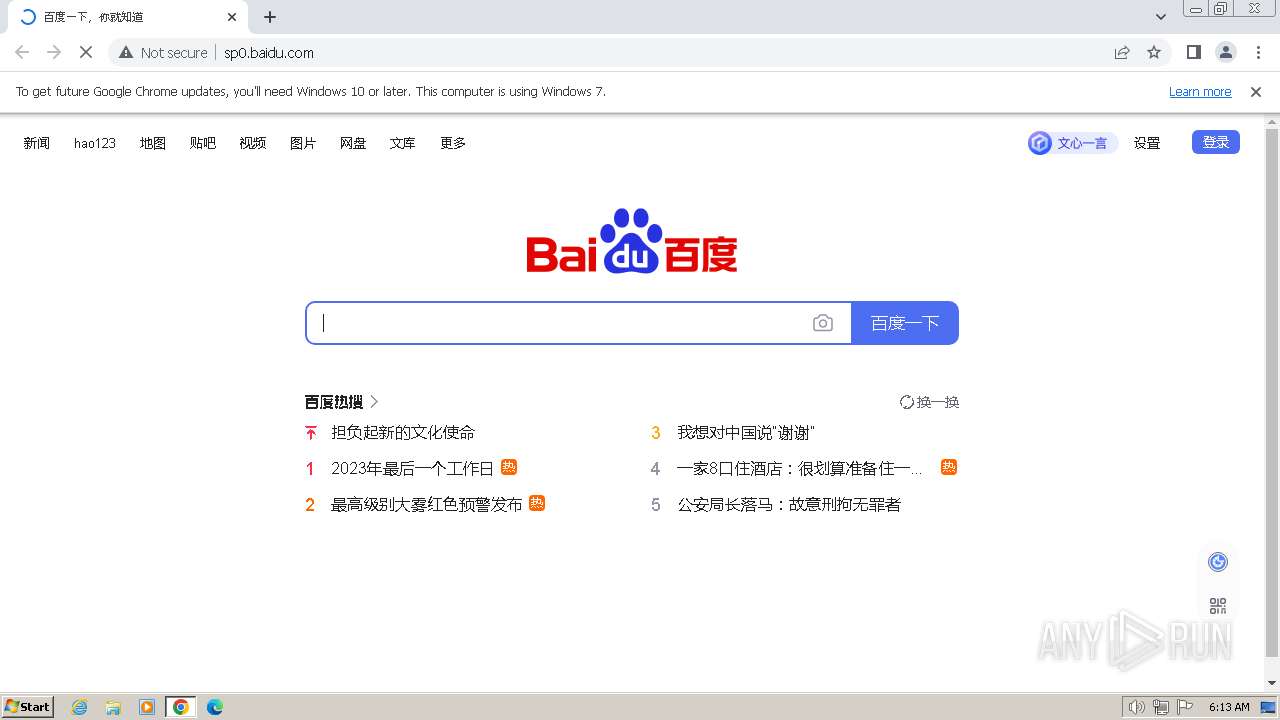Launch Internet Explorer from taskbar
Screen dimensions: 1280x720
[80, 707]
